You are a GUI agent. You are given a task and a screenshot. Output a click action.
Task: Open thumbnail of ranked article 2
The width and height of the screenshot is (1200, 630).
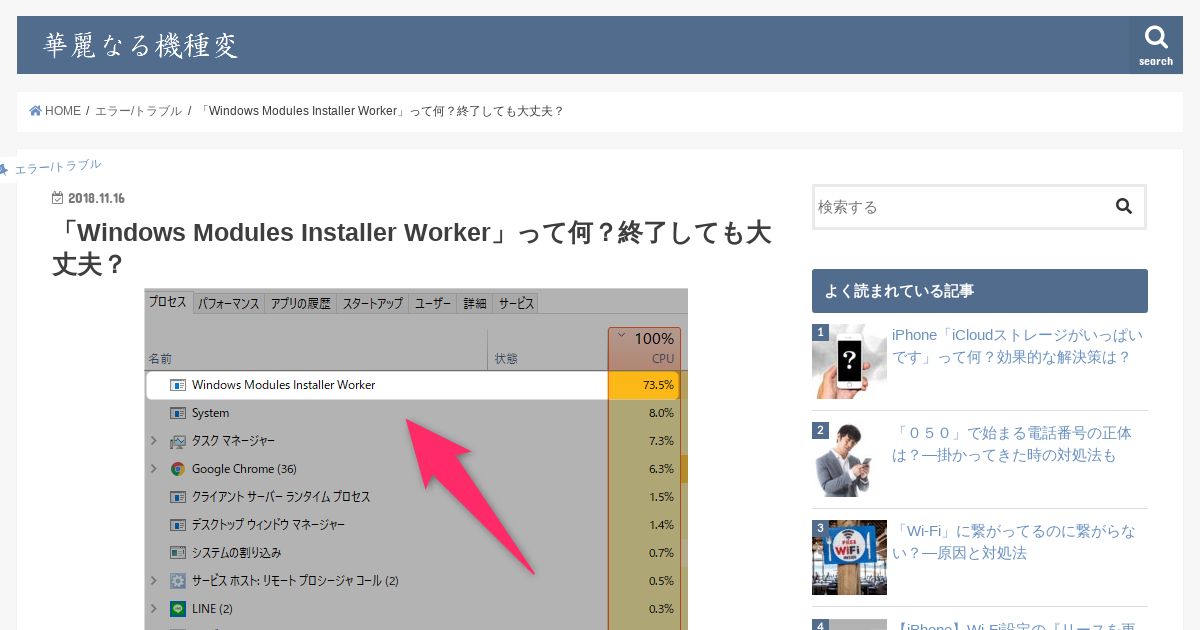pos(849,459)
